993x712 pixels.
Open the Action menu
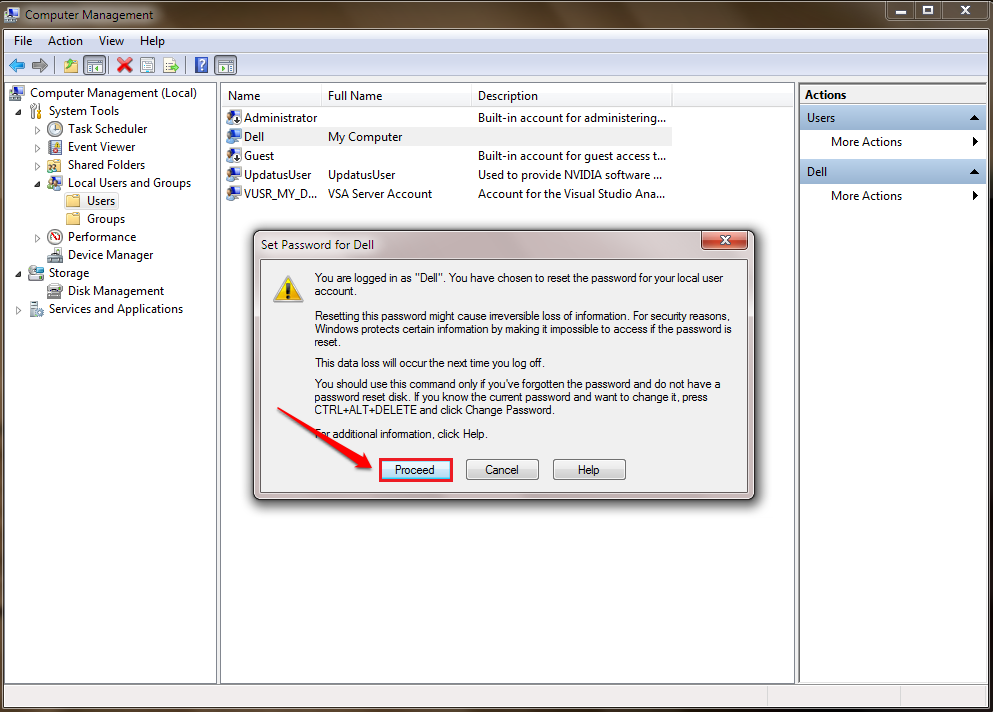[65, 41]
